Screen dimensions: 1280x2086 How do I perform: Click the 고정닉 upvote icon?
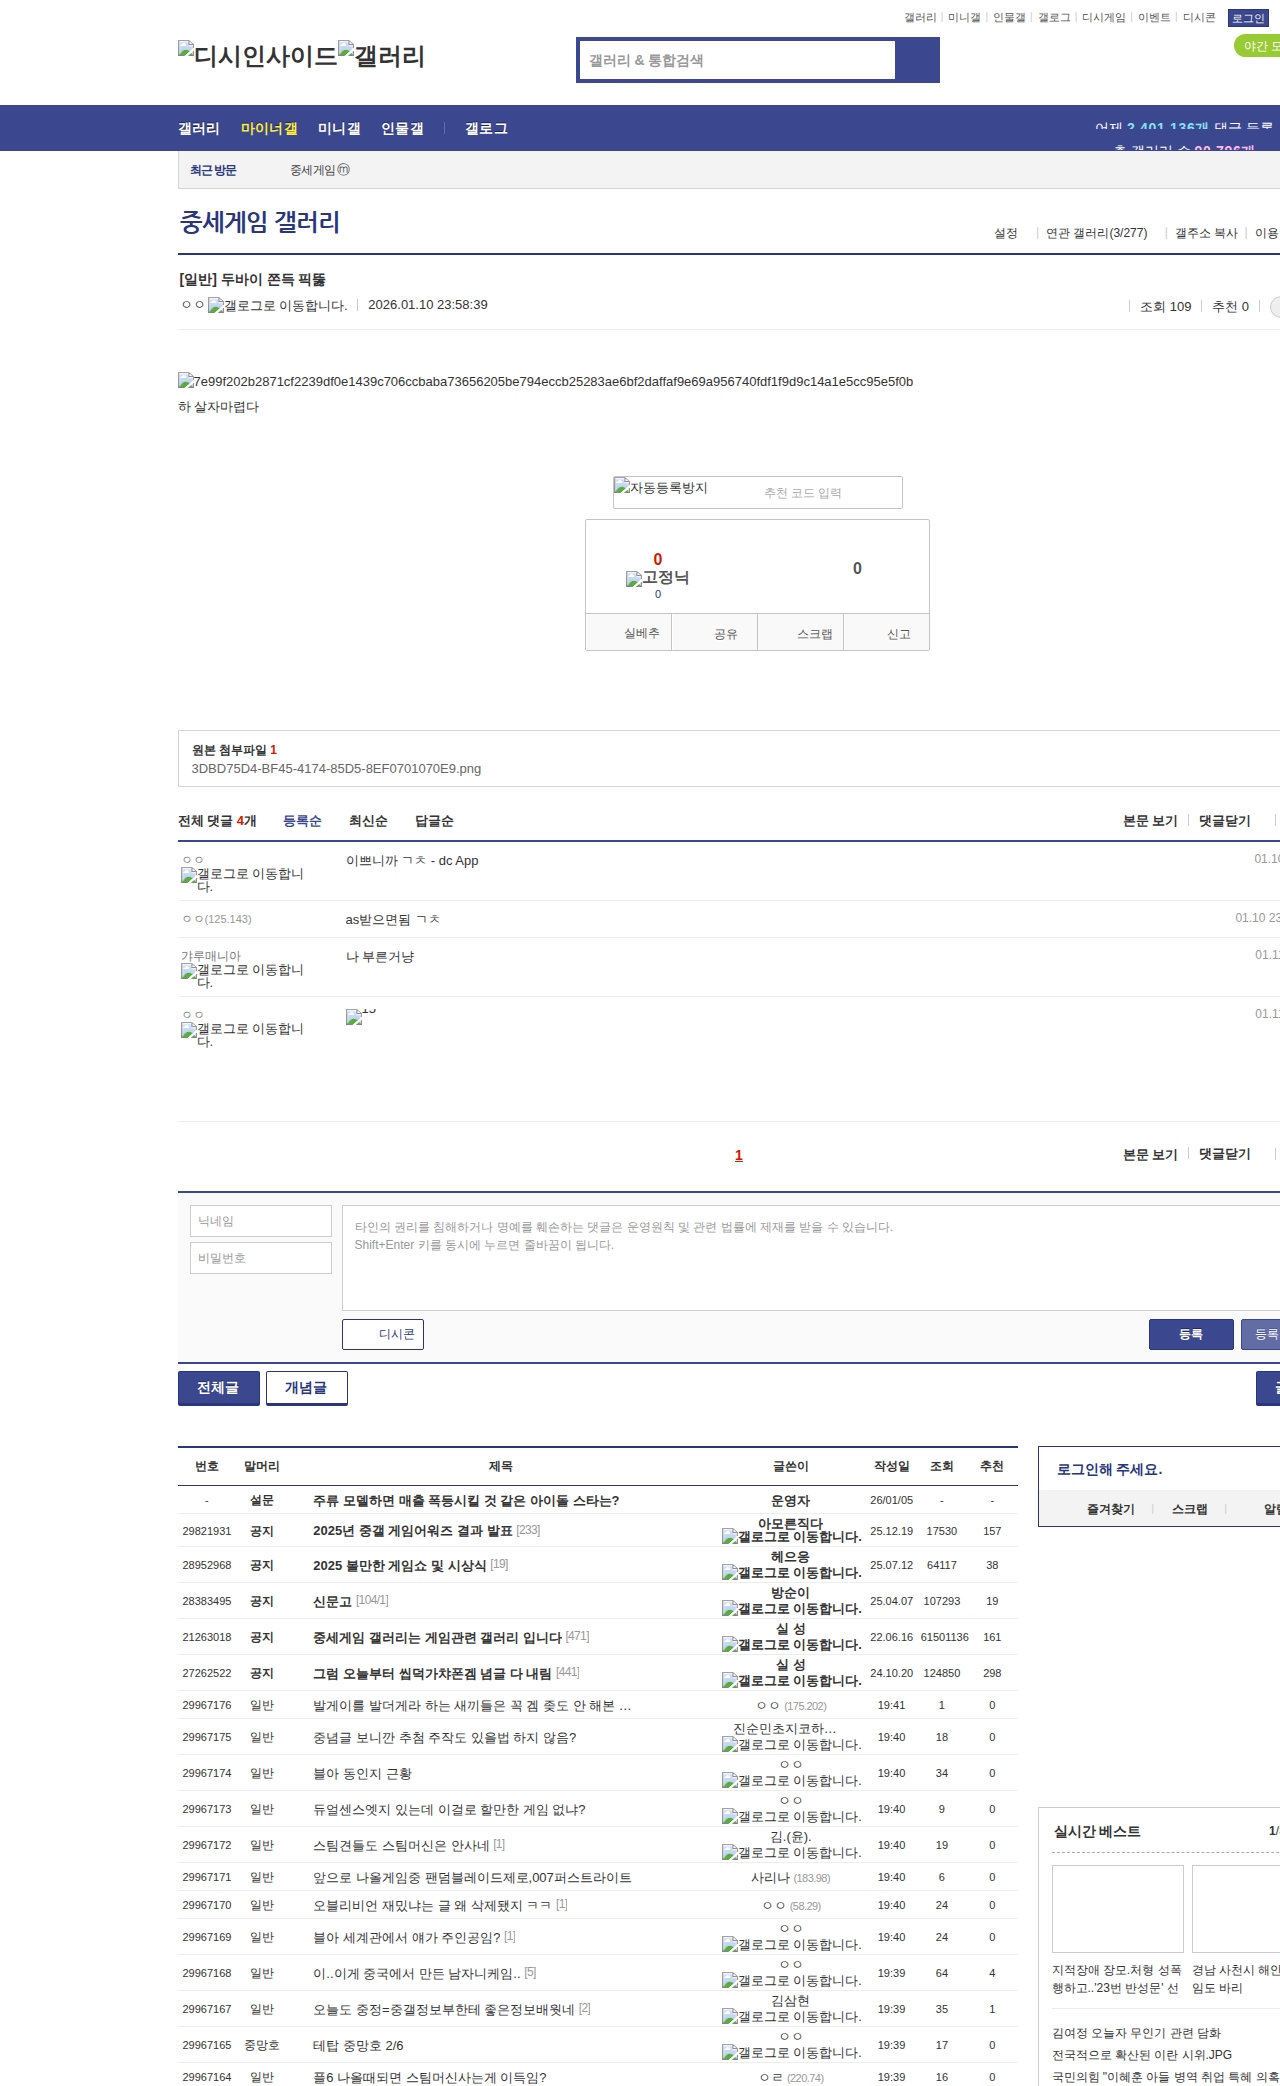[x=657, y=578]
